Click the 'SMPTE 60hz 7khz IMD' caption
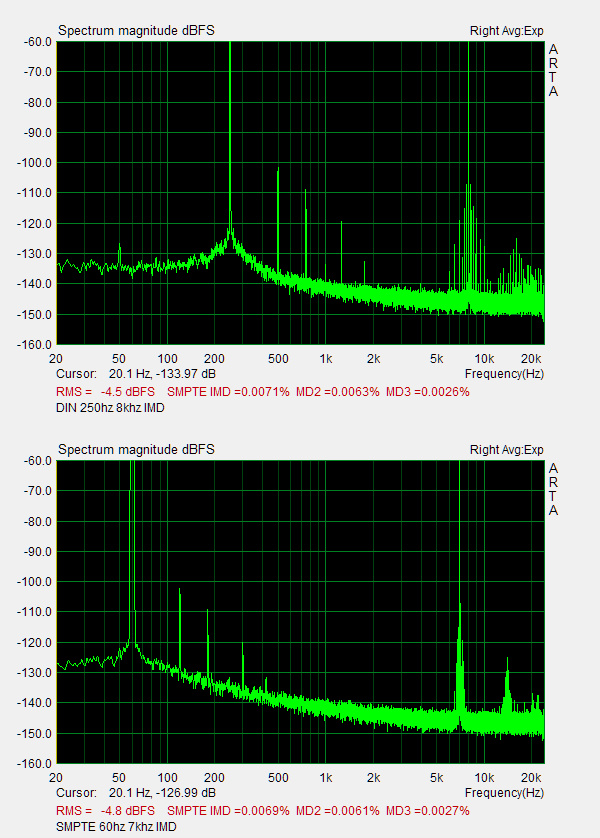Screen dimensions: 600x838 tap(116, 827)
